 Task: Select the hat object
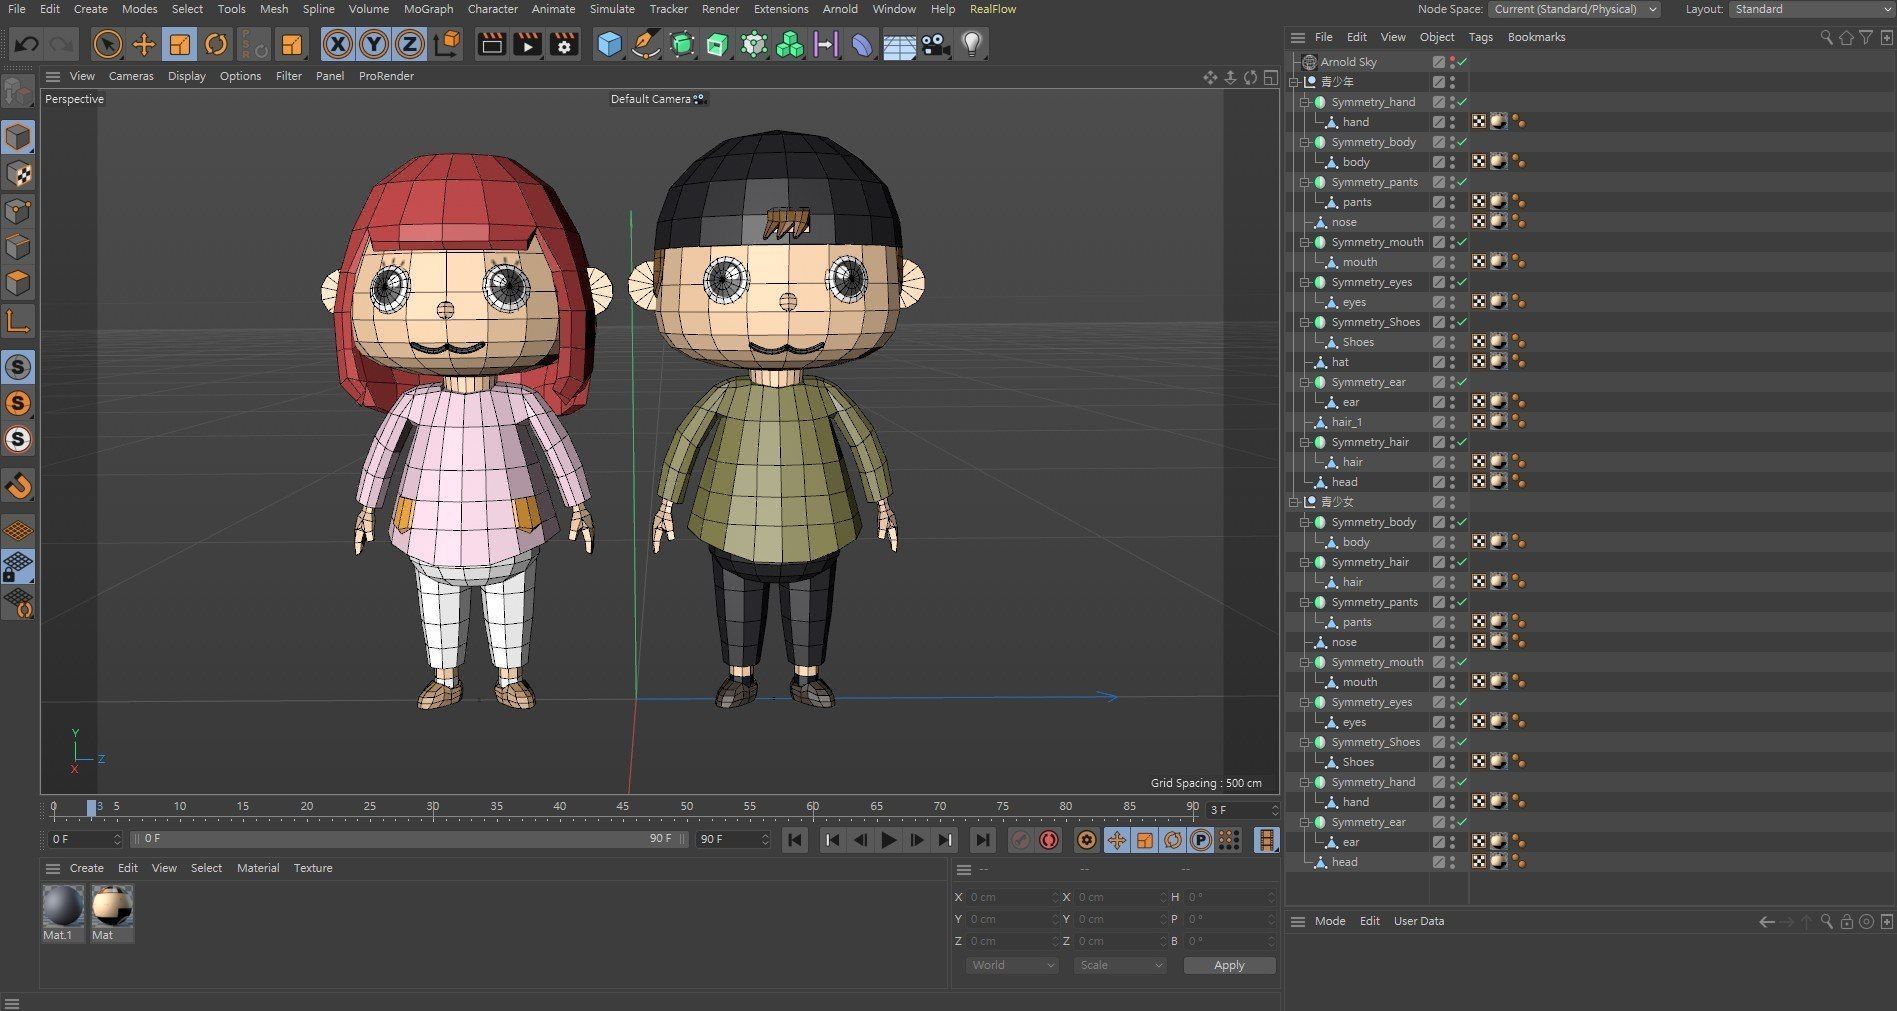point(1340,362)
